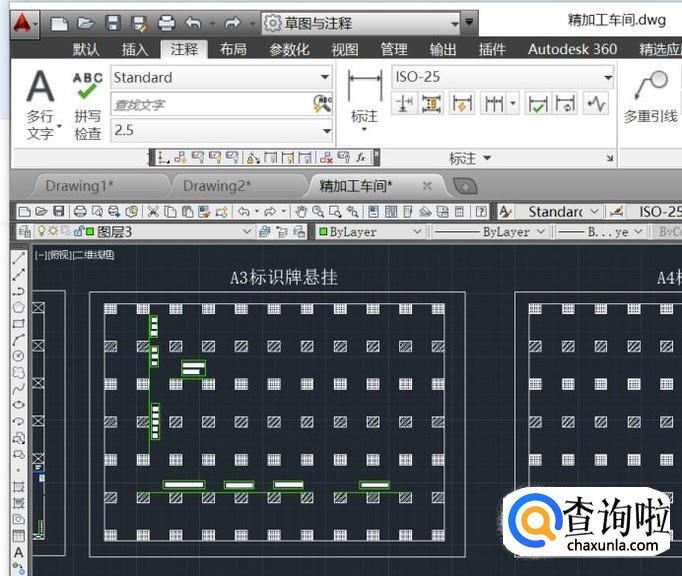Click the Undo arrow in quick access bar
The height and width of the screenshot is (576, 682).
click(x=194, y=23)
